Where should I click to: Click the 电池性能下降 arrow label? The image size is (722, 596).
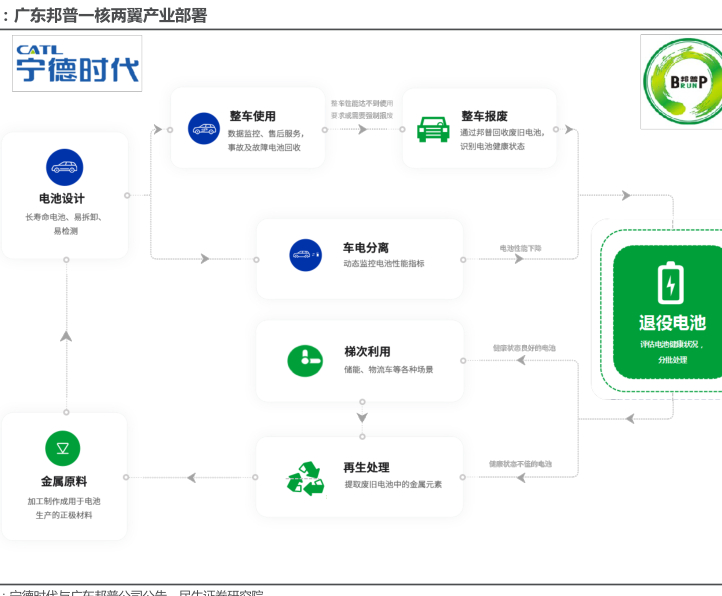coord(520,248)
